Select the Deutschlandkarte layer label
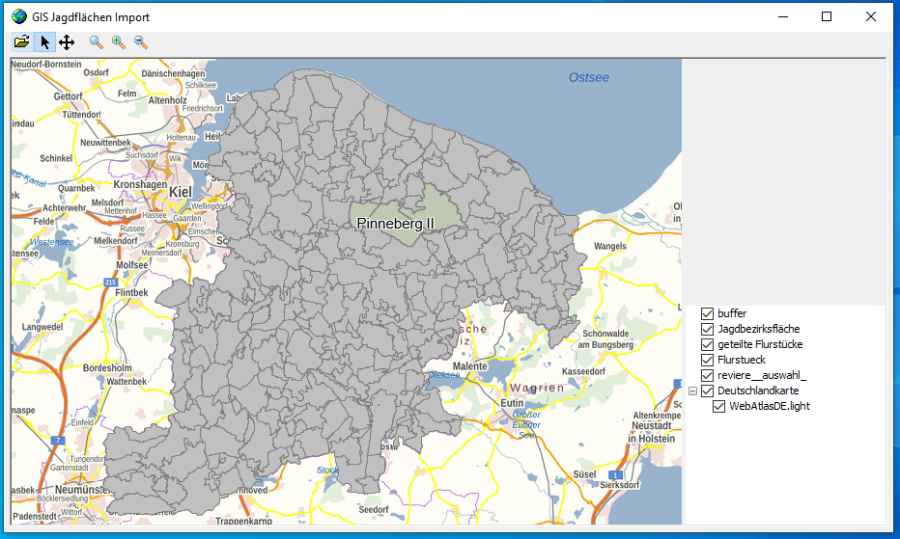The height and width of the screenshot is (539, 900). point(758,391)
